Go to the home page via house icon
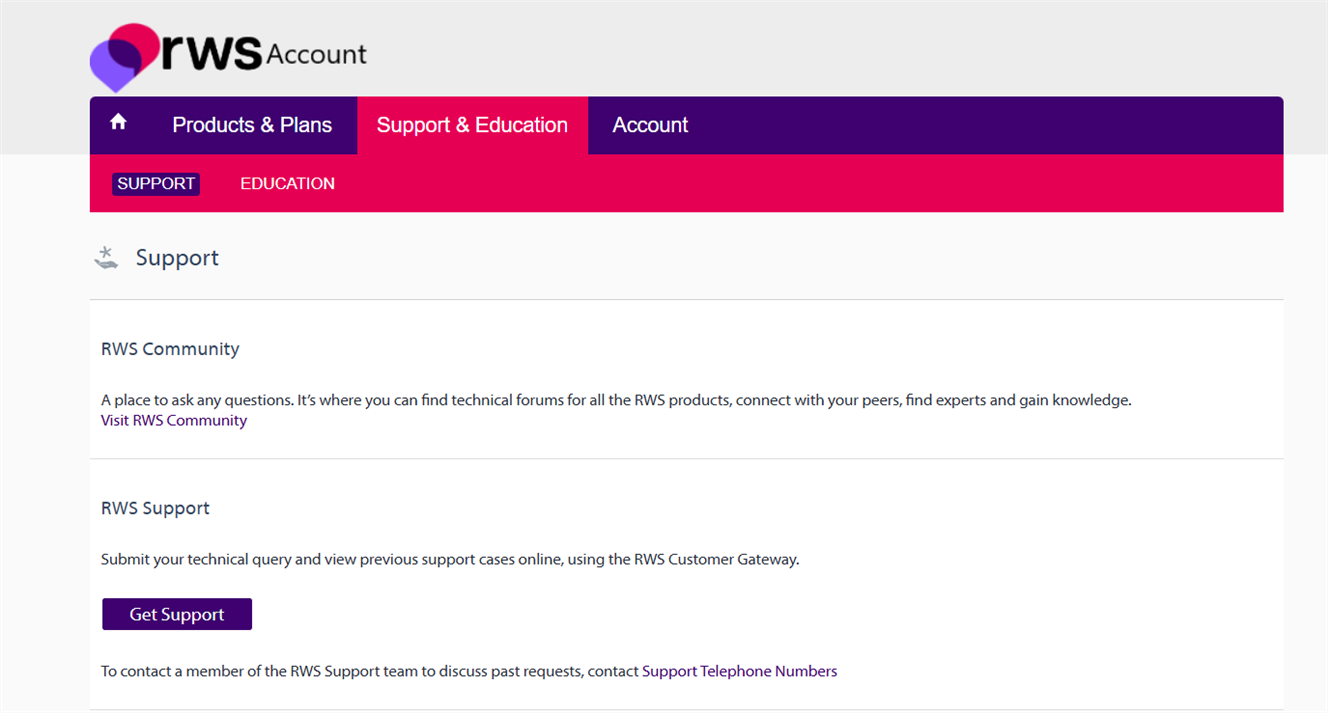This screenshot has width=1328, height=713. pos(118,122)
